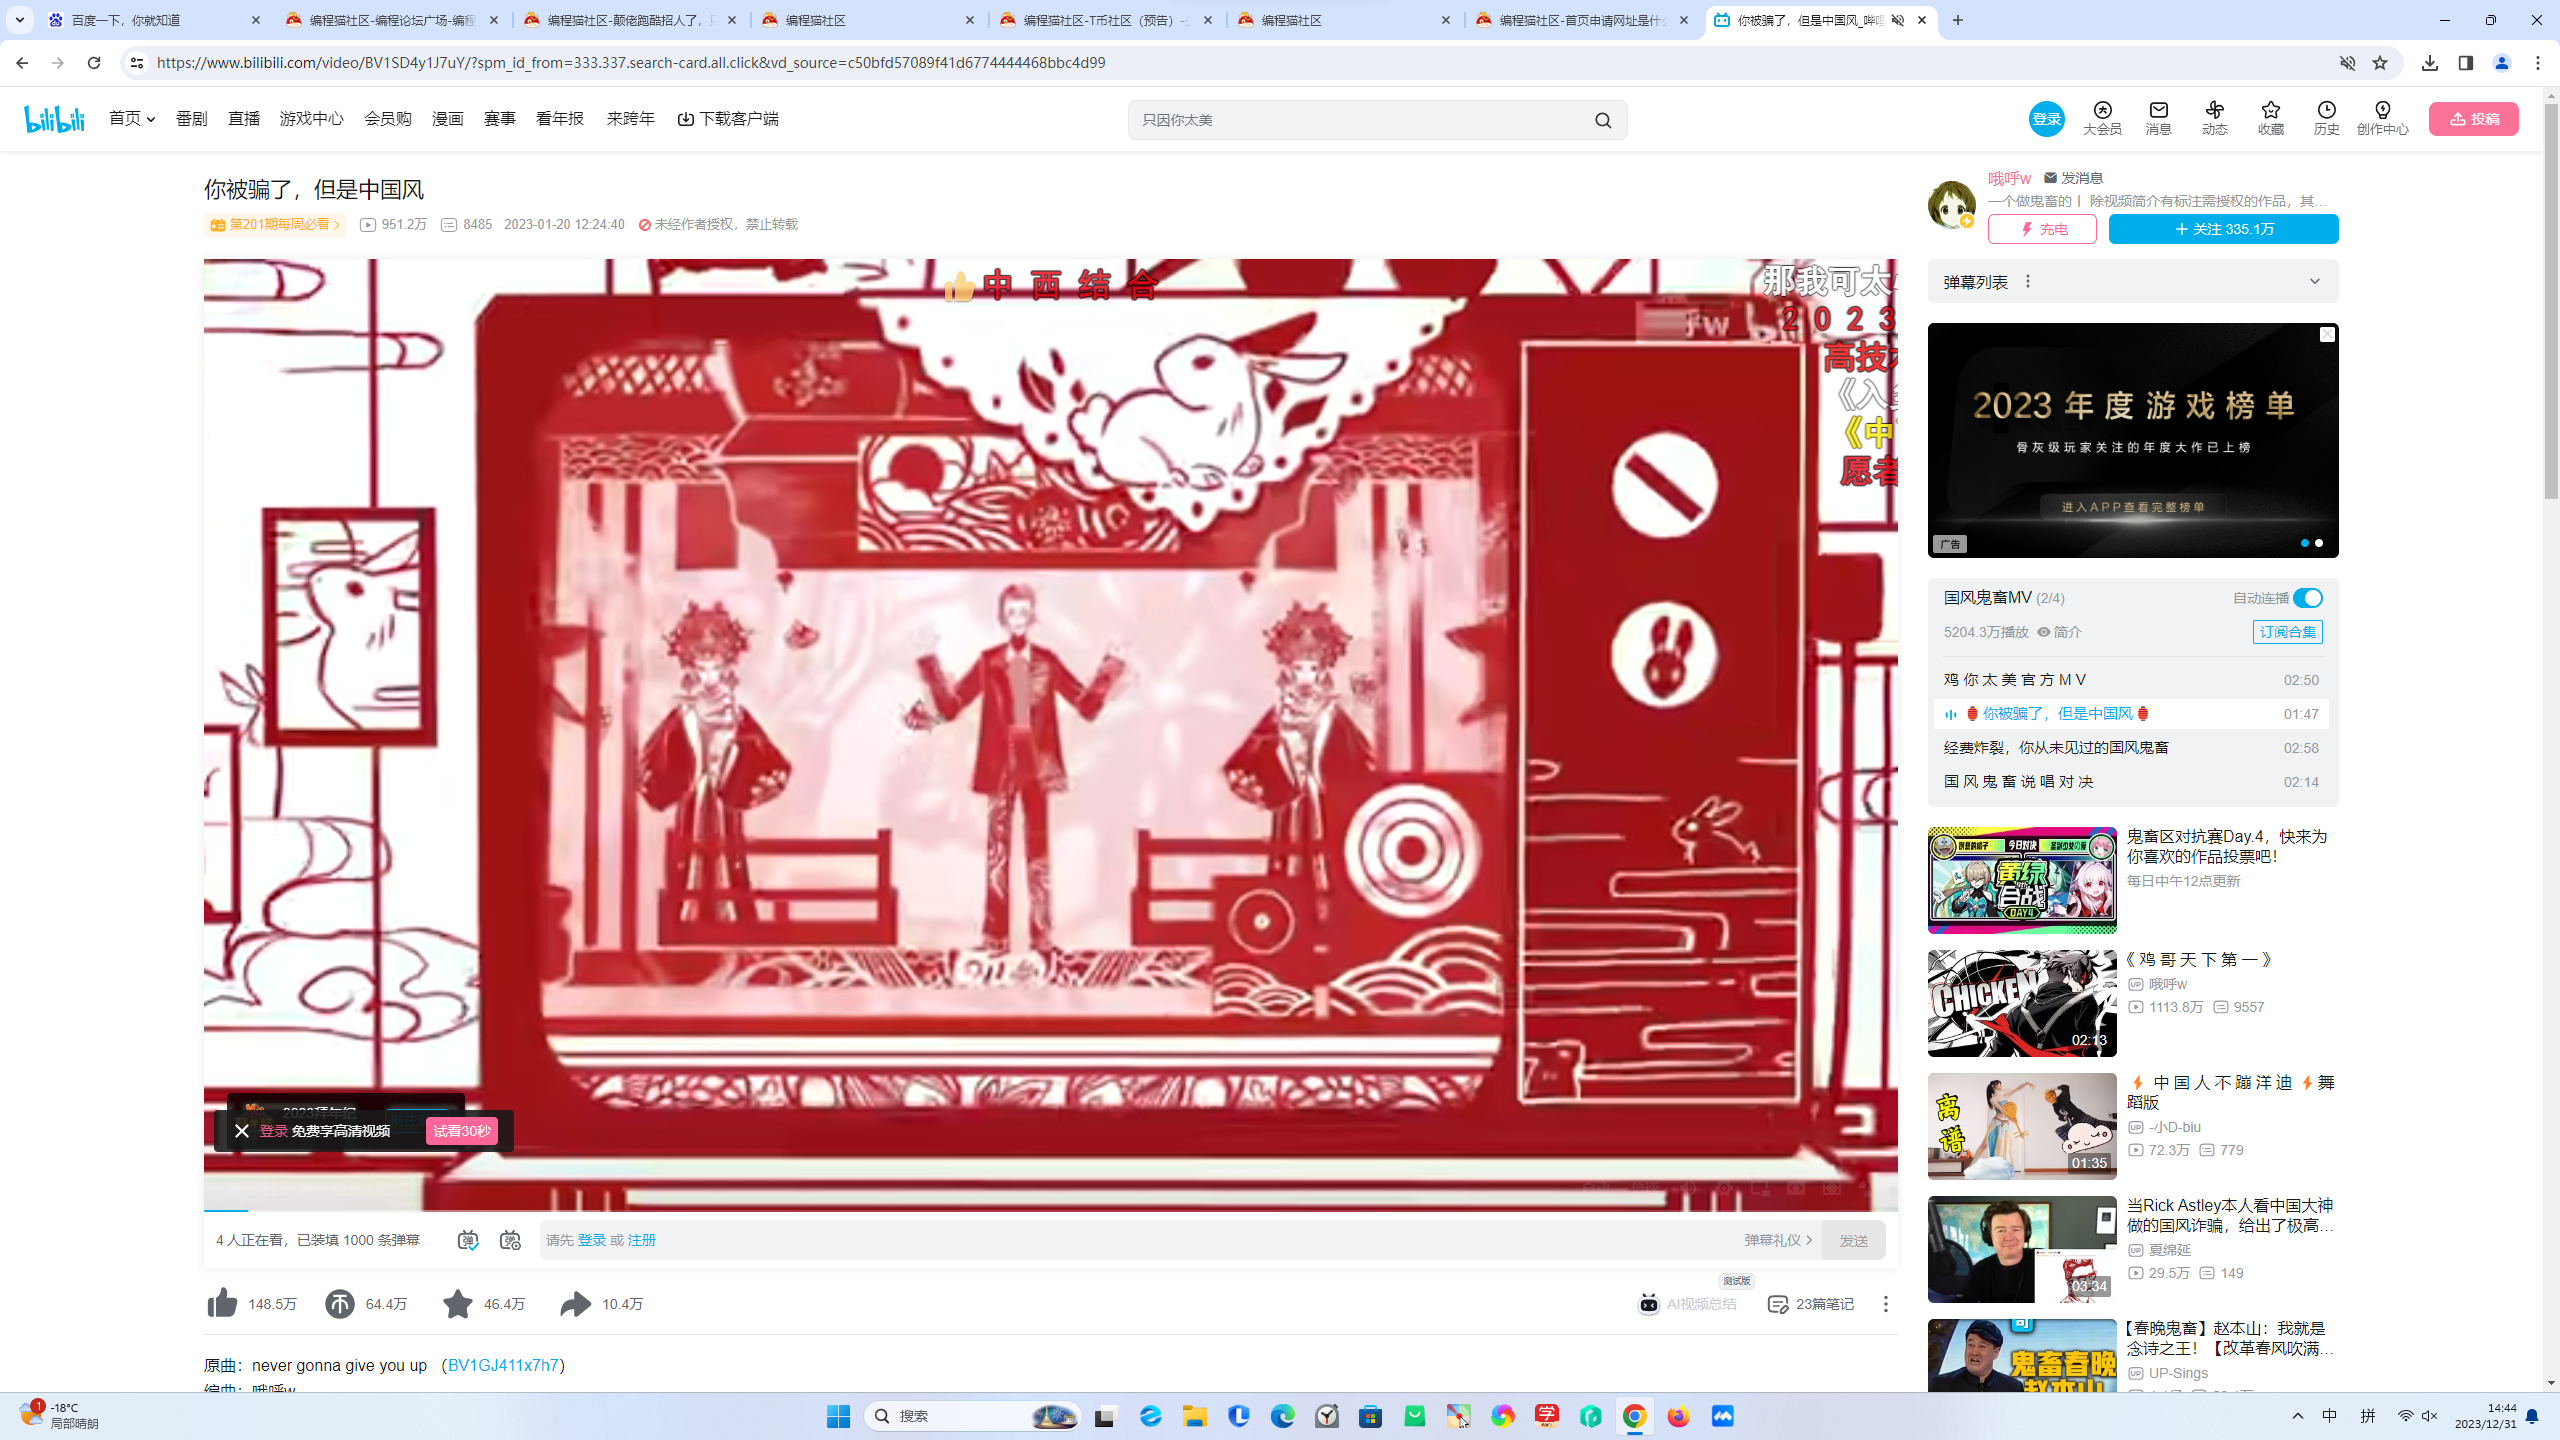Click the bilibili logo
The image size is (2560, 1440).
[54, 119]
